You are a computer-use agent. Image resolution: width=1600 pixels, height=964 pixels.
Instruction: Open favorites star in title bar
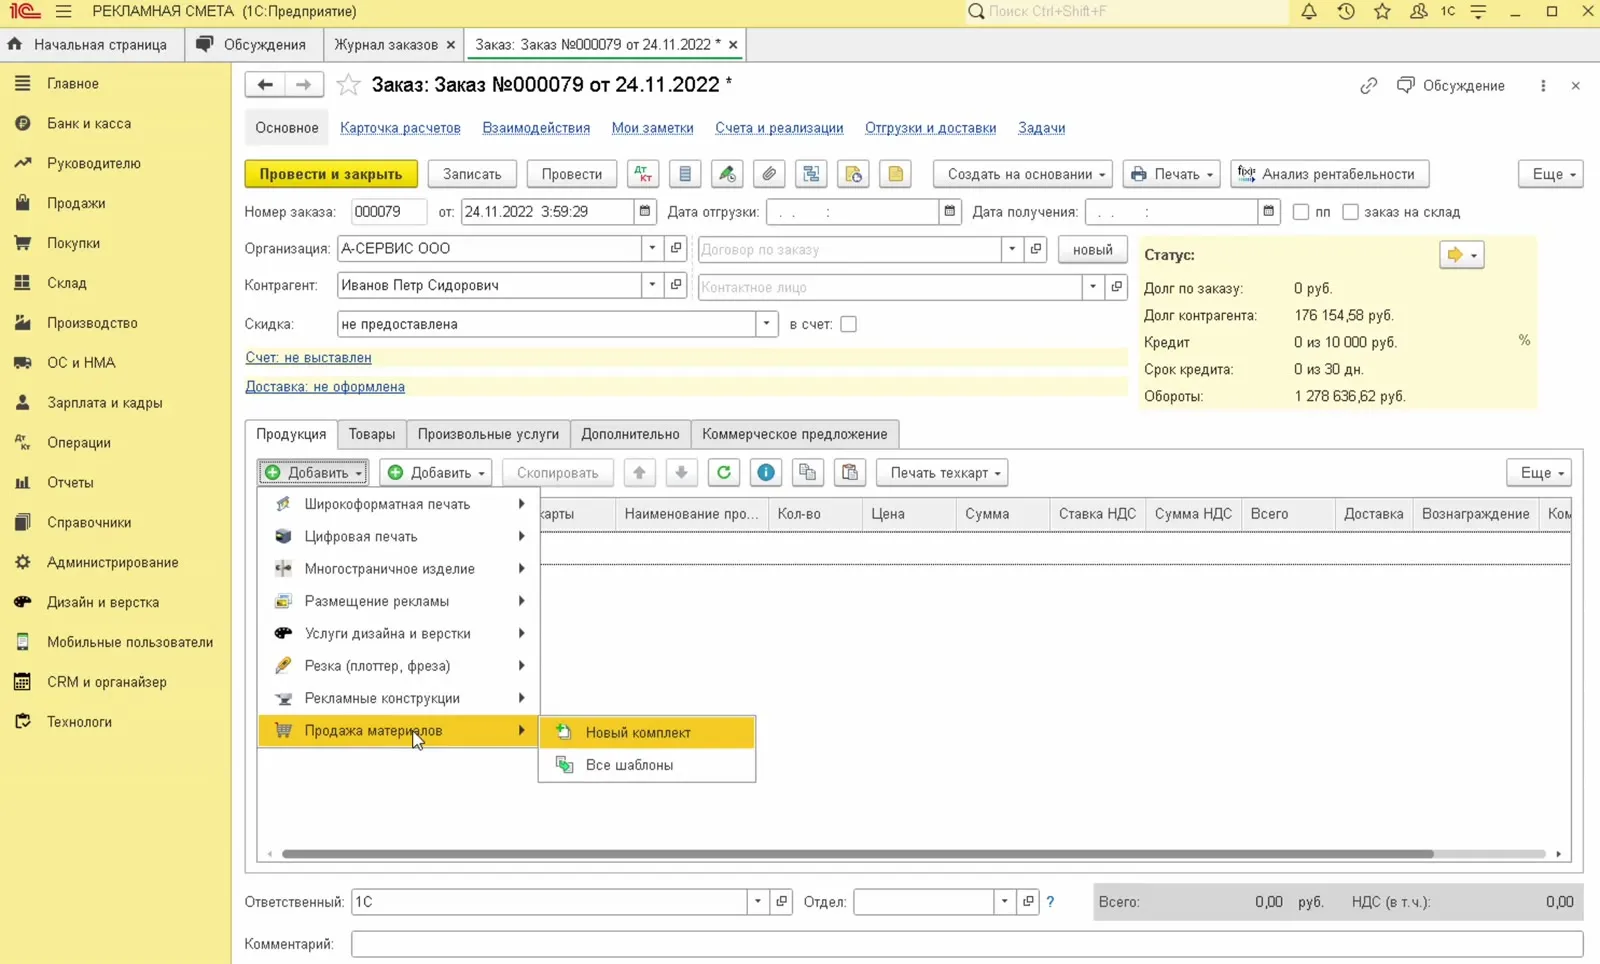[1382, 12]
